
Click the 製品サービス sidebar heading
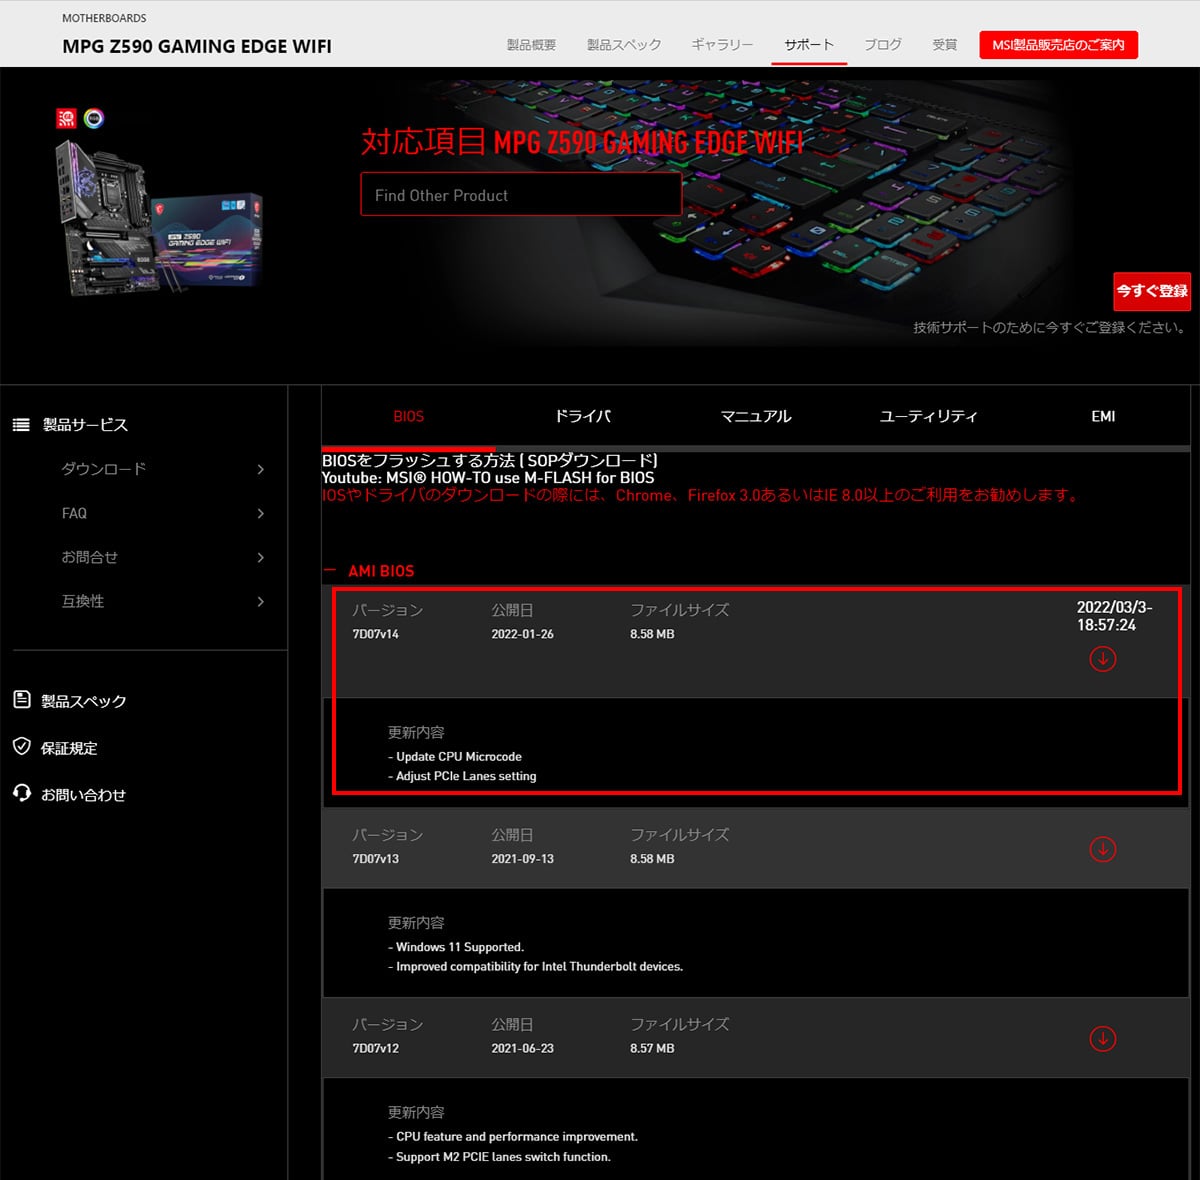pyautogui.click(x=85, y=425)
